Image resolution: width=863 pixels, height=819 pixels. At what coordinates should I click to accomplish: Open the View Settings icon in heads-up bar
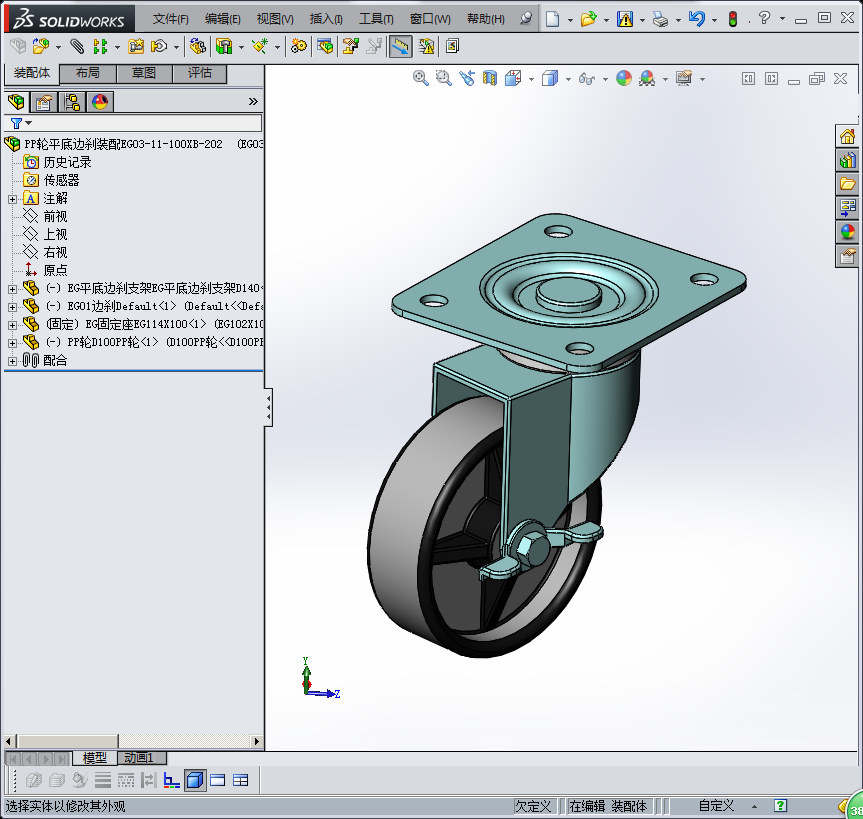click(x=684, y=78)
